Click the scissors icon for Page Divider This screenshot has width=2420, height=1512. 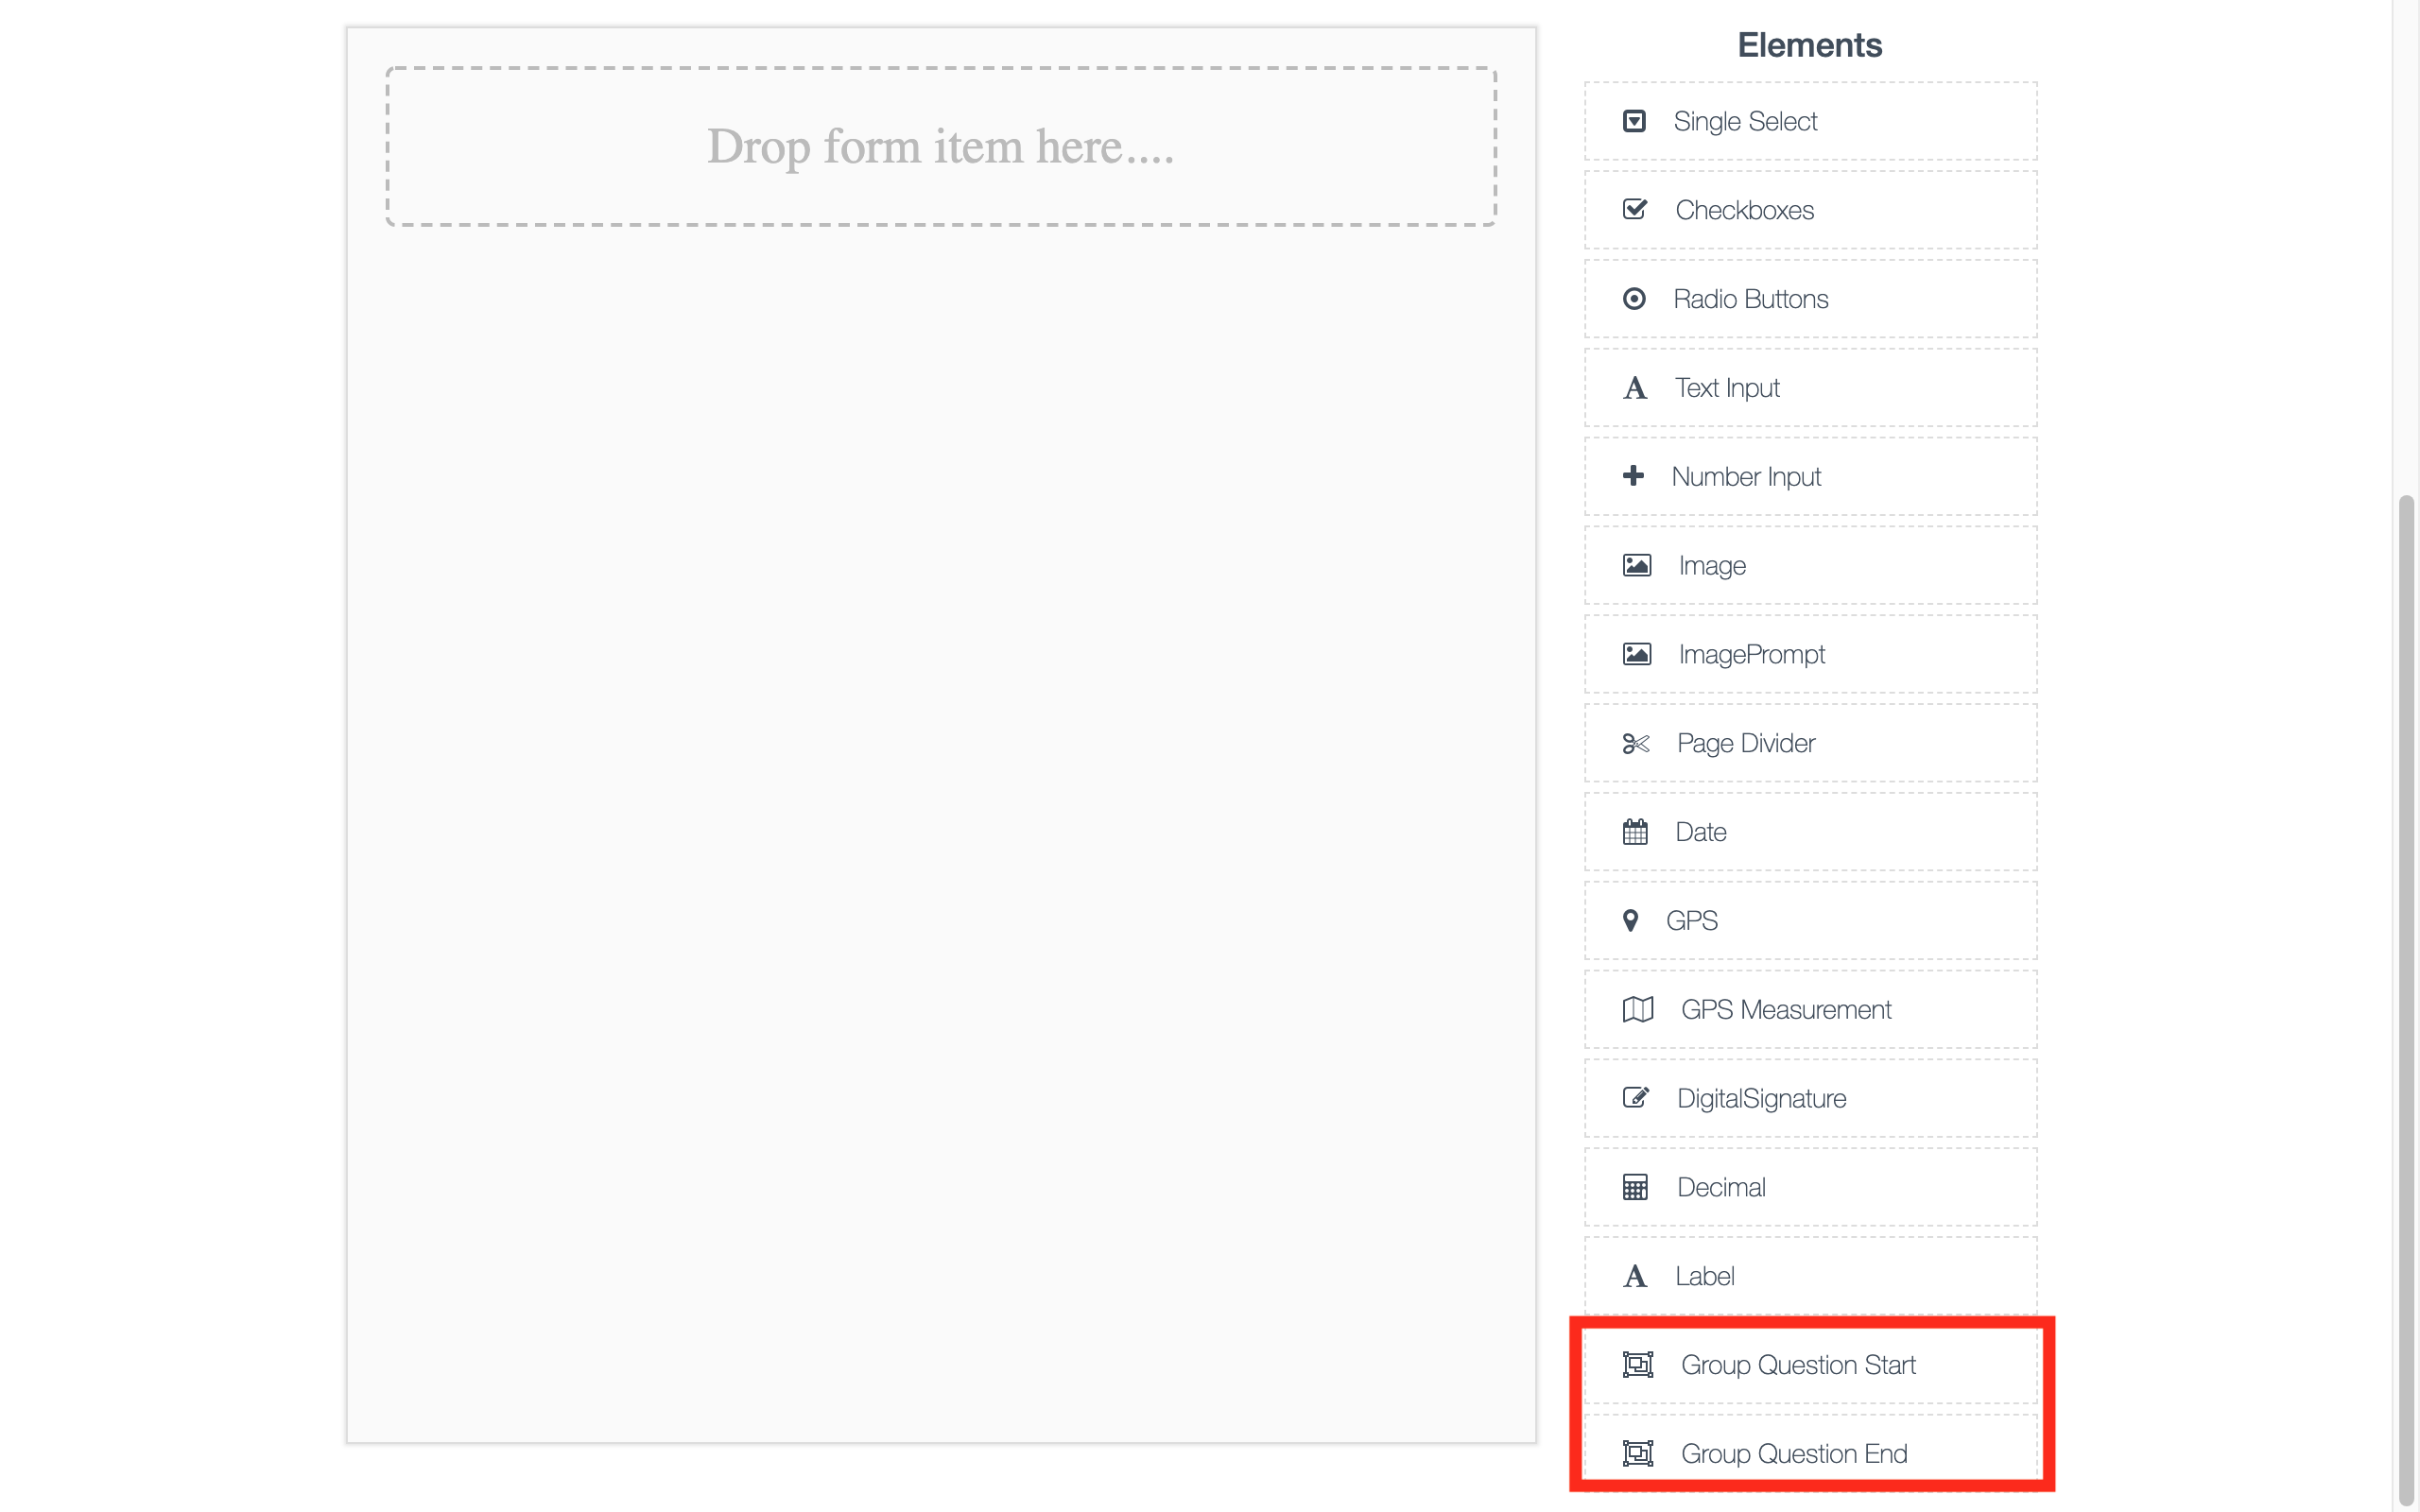(x=1636, y=743)
